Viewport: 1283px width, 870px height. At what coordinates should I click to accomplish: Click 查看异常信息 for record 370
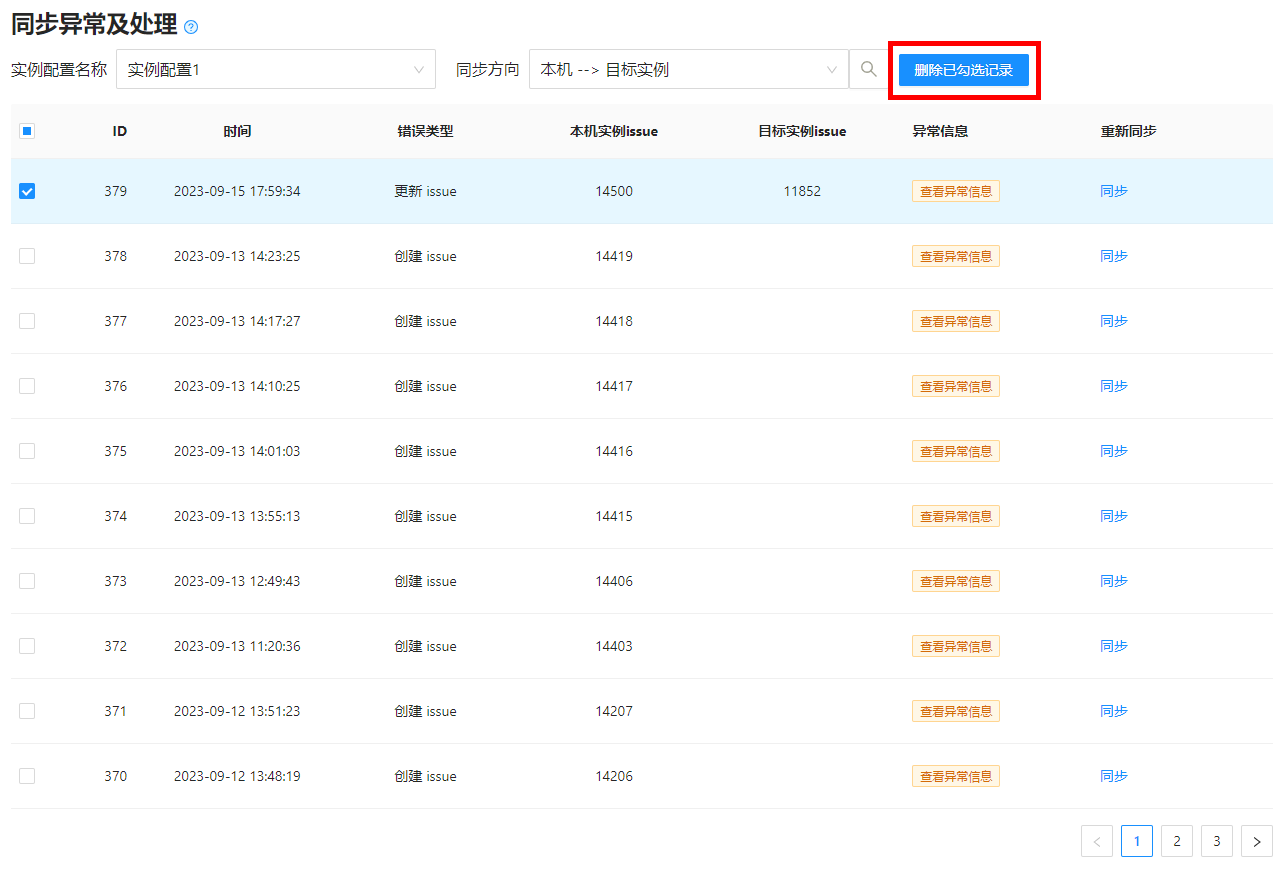(x=955, y=776)
